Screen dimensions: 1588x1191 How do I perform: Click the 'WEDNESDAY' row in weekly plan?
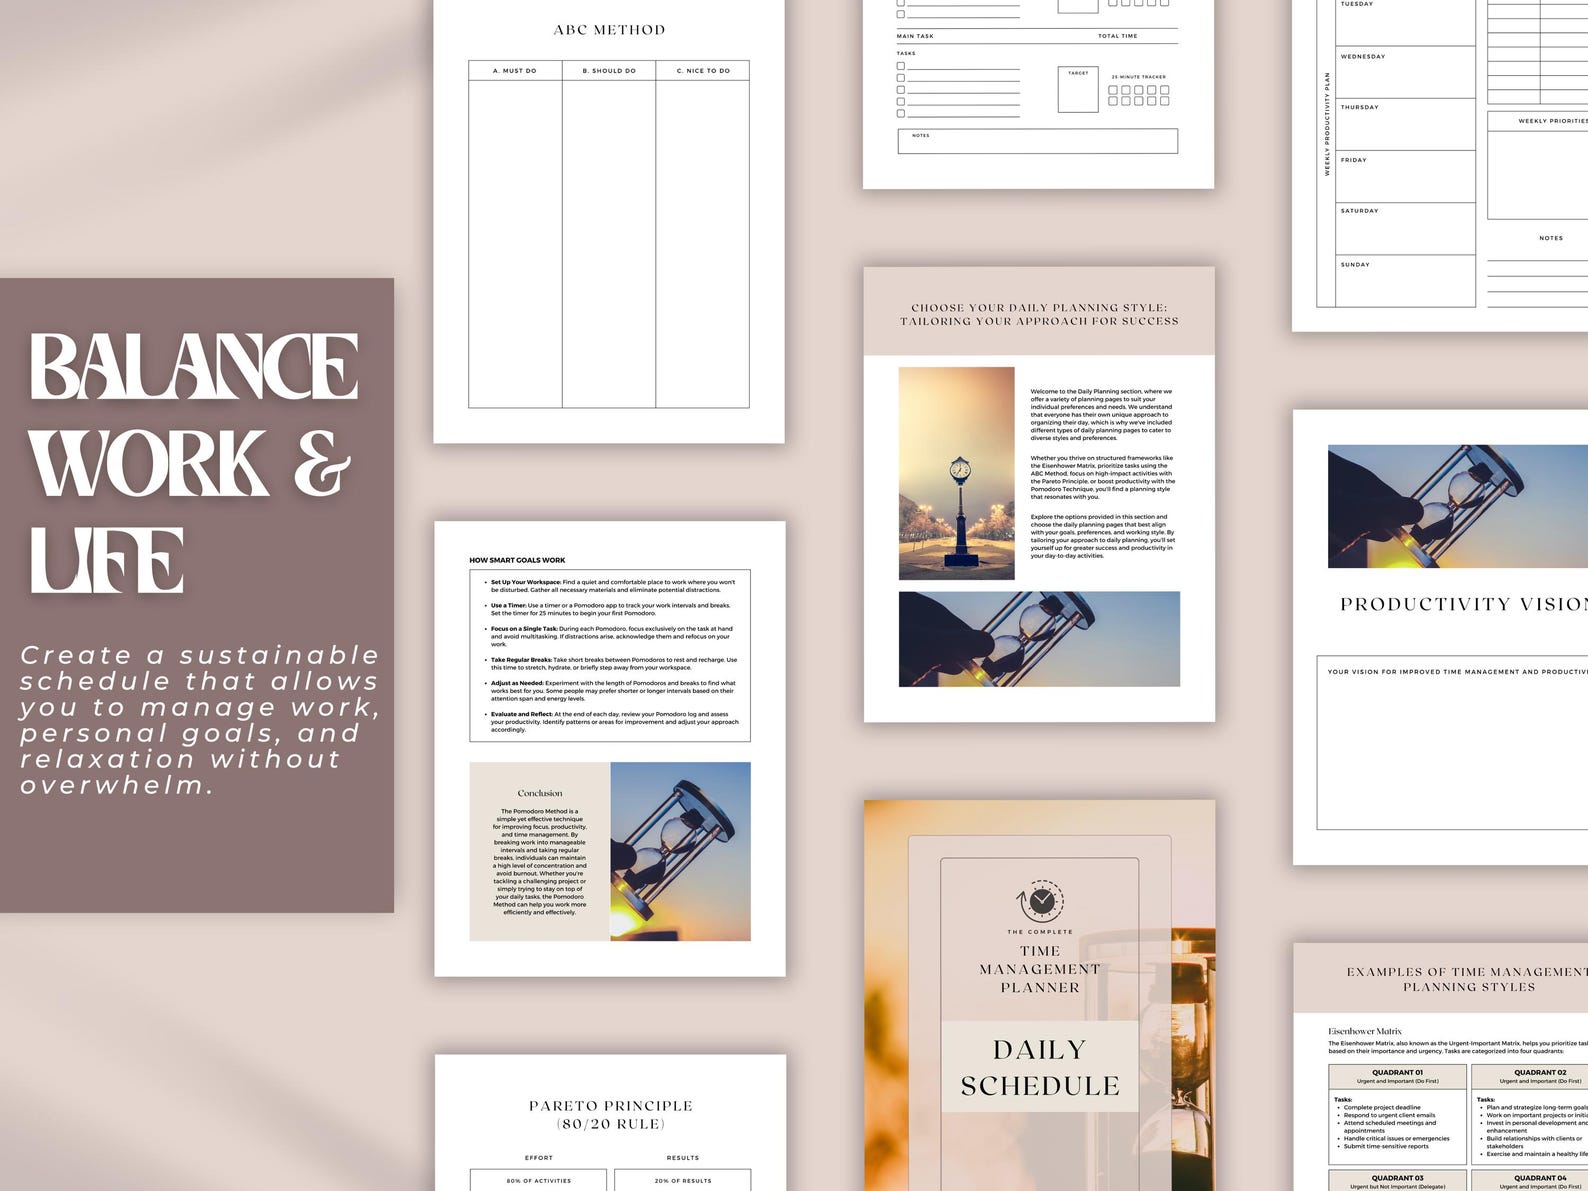tap(1405, 72)
